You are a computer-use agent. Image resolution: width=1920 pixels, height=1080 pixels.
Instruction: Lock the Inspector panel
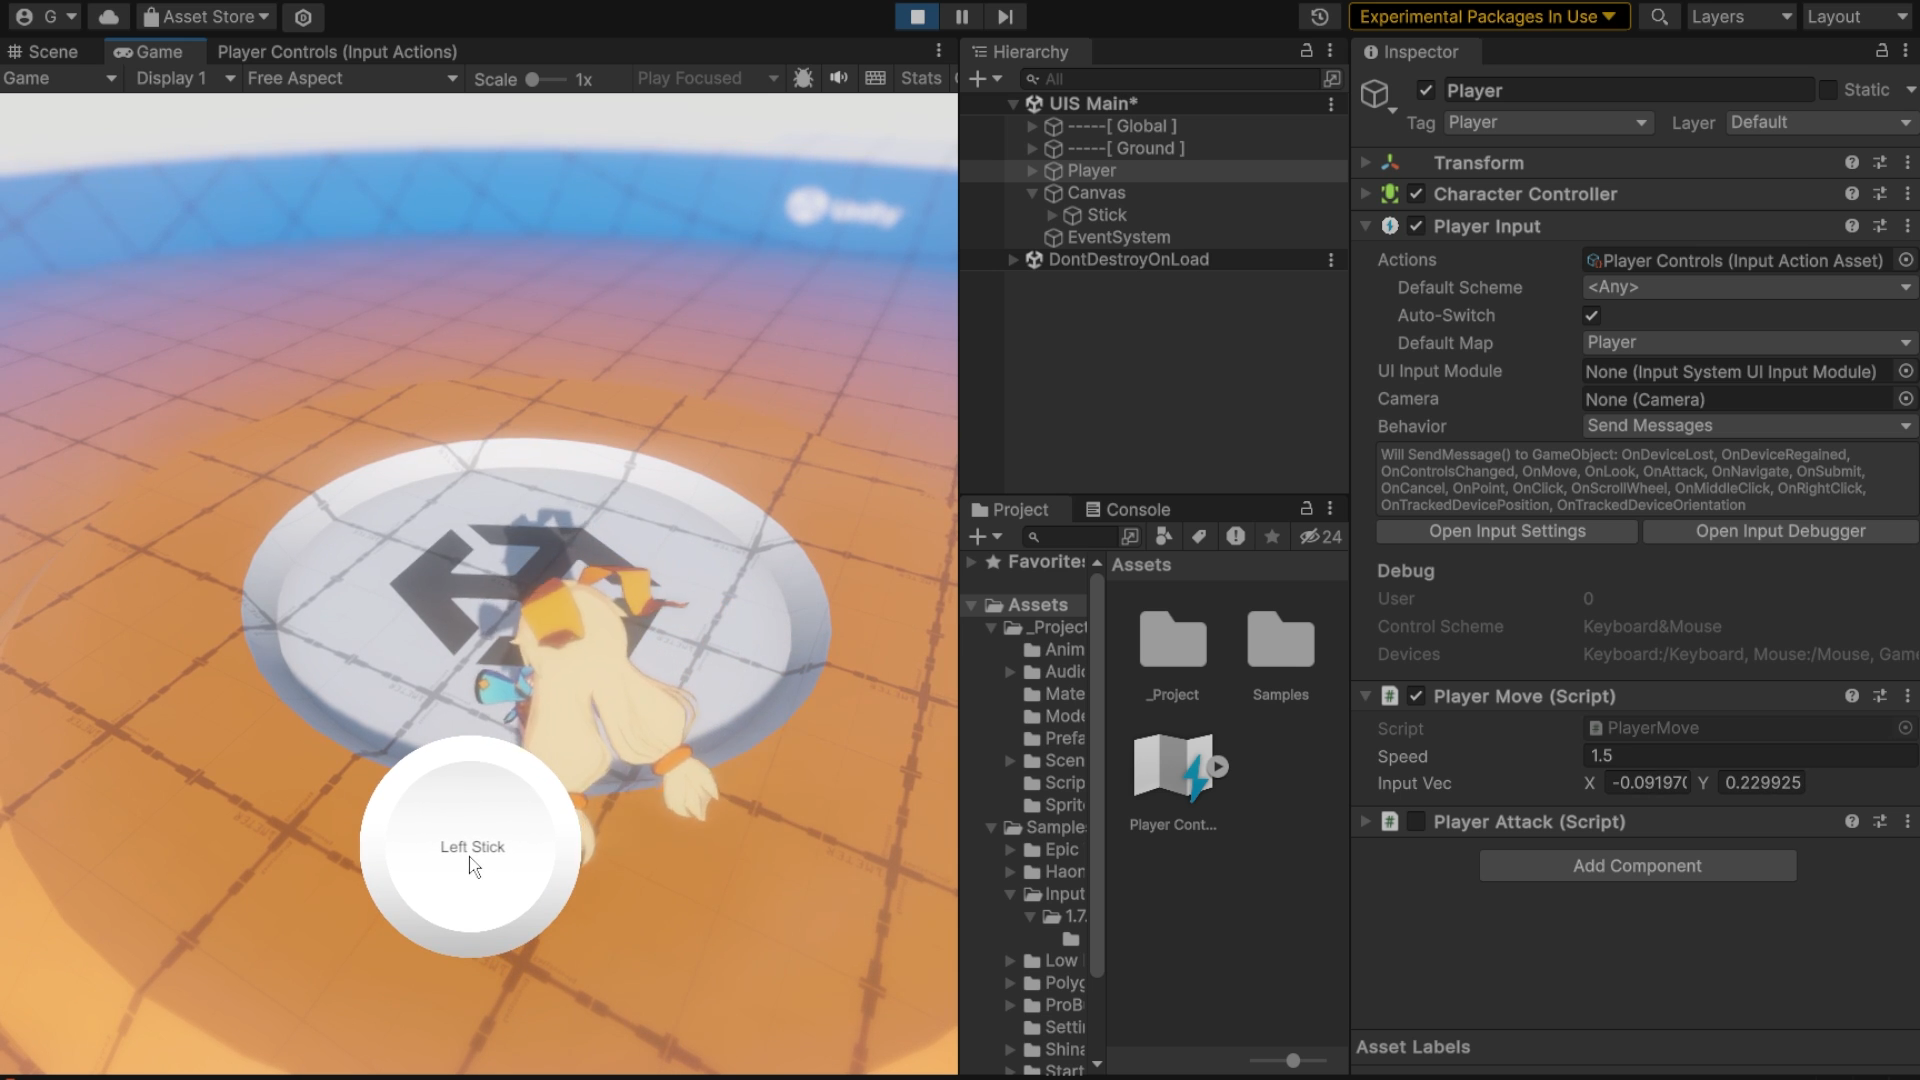coord(1881,51)
